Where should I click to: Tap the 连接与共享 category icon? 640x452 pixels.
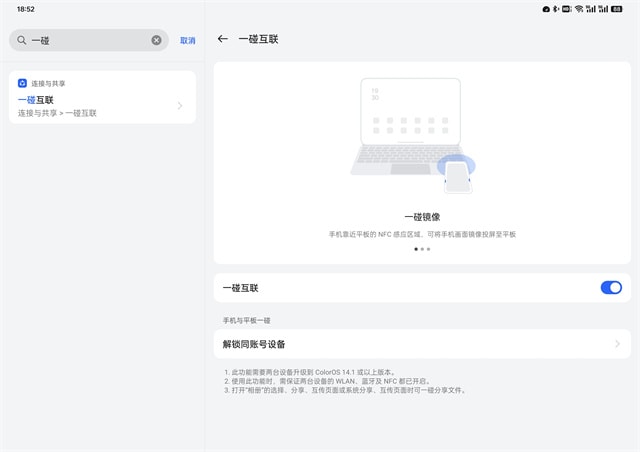point(22,83)
